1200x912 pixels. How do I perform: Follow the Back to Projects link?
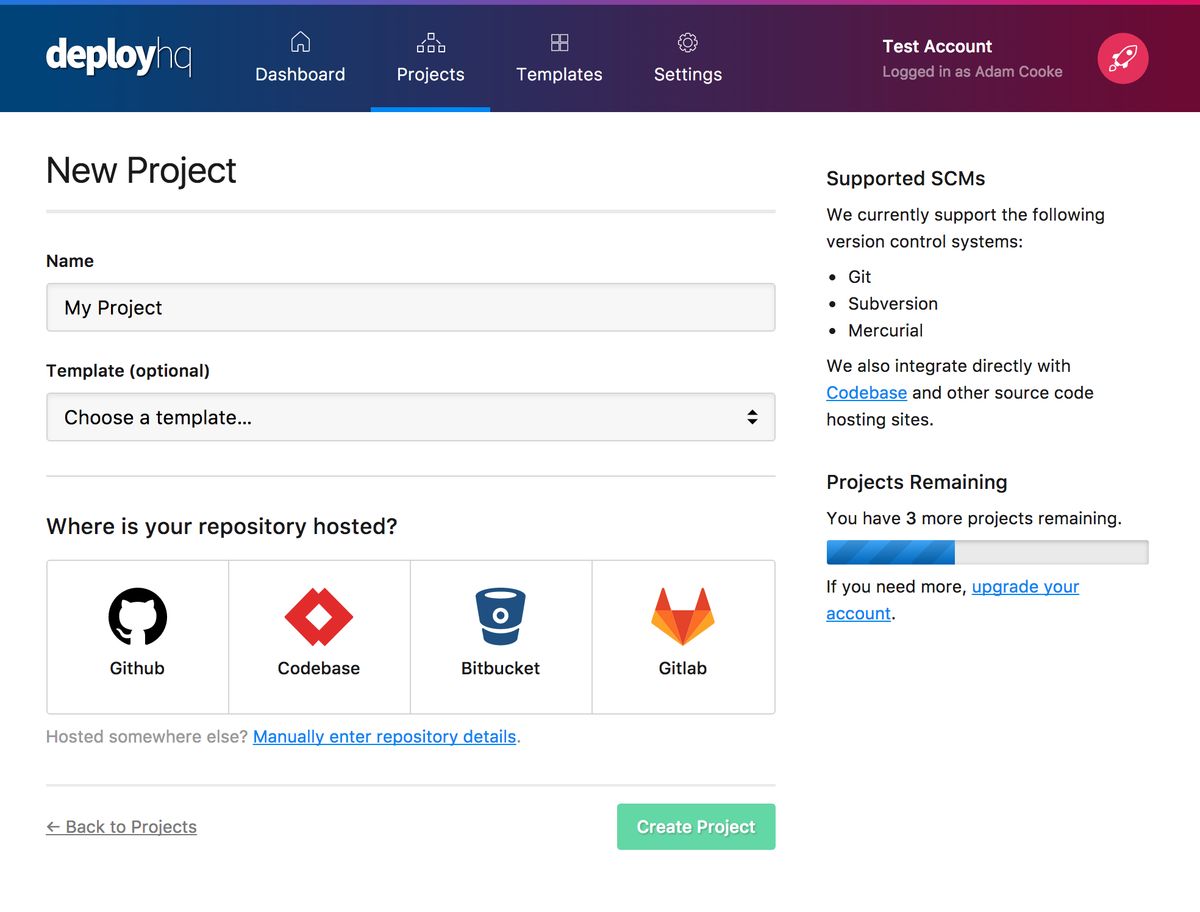click(x=121, y=827)
